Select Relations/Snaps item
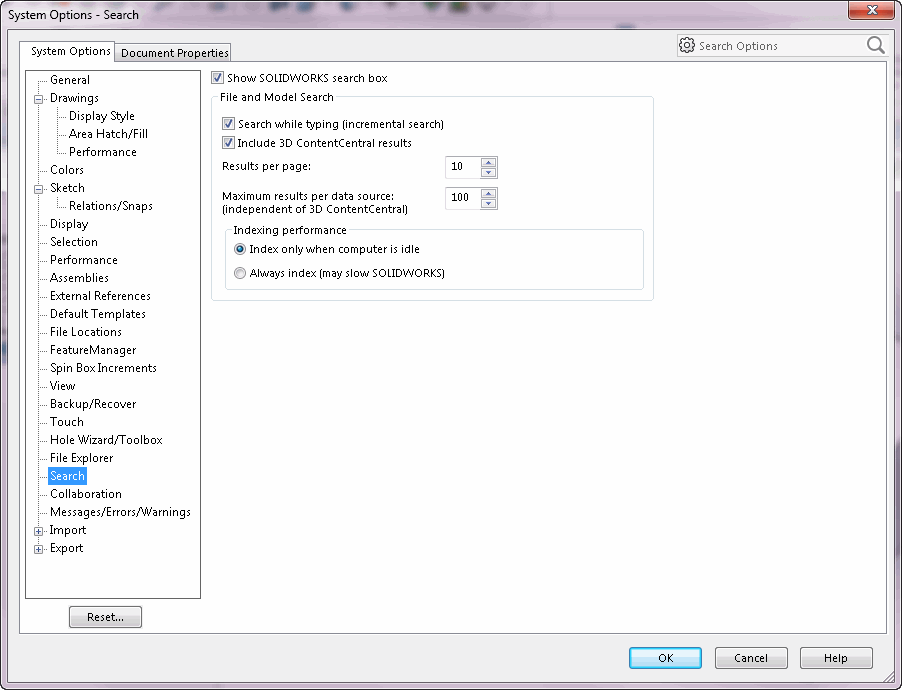Viewport: 902px width, 690px height. [x=110, y=205]
